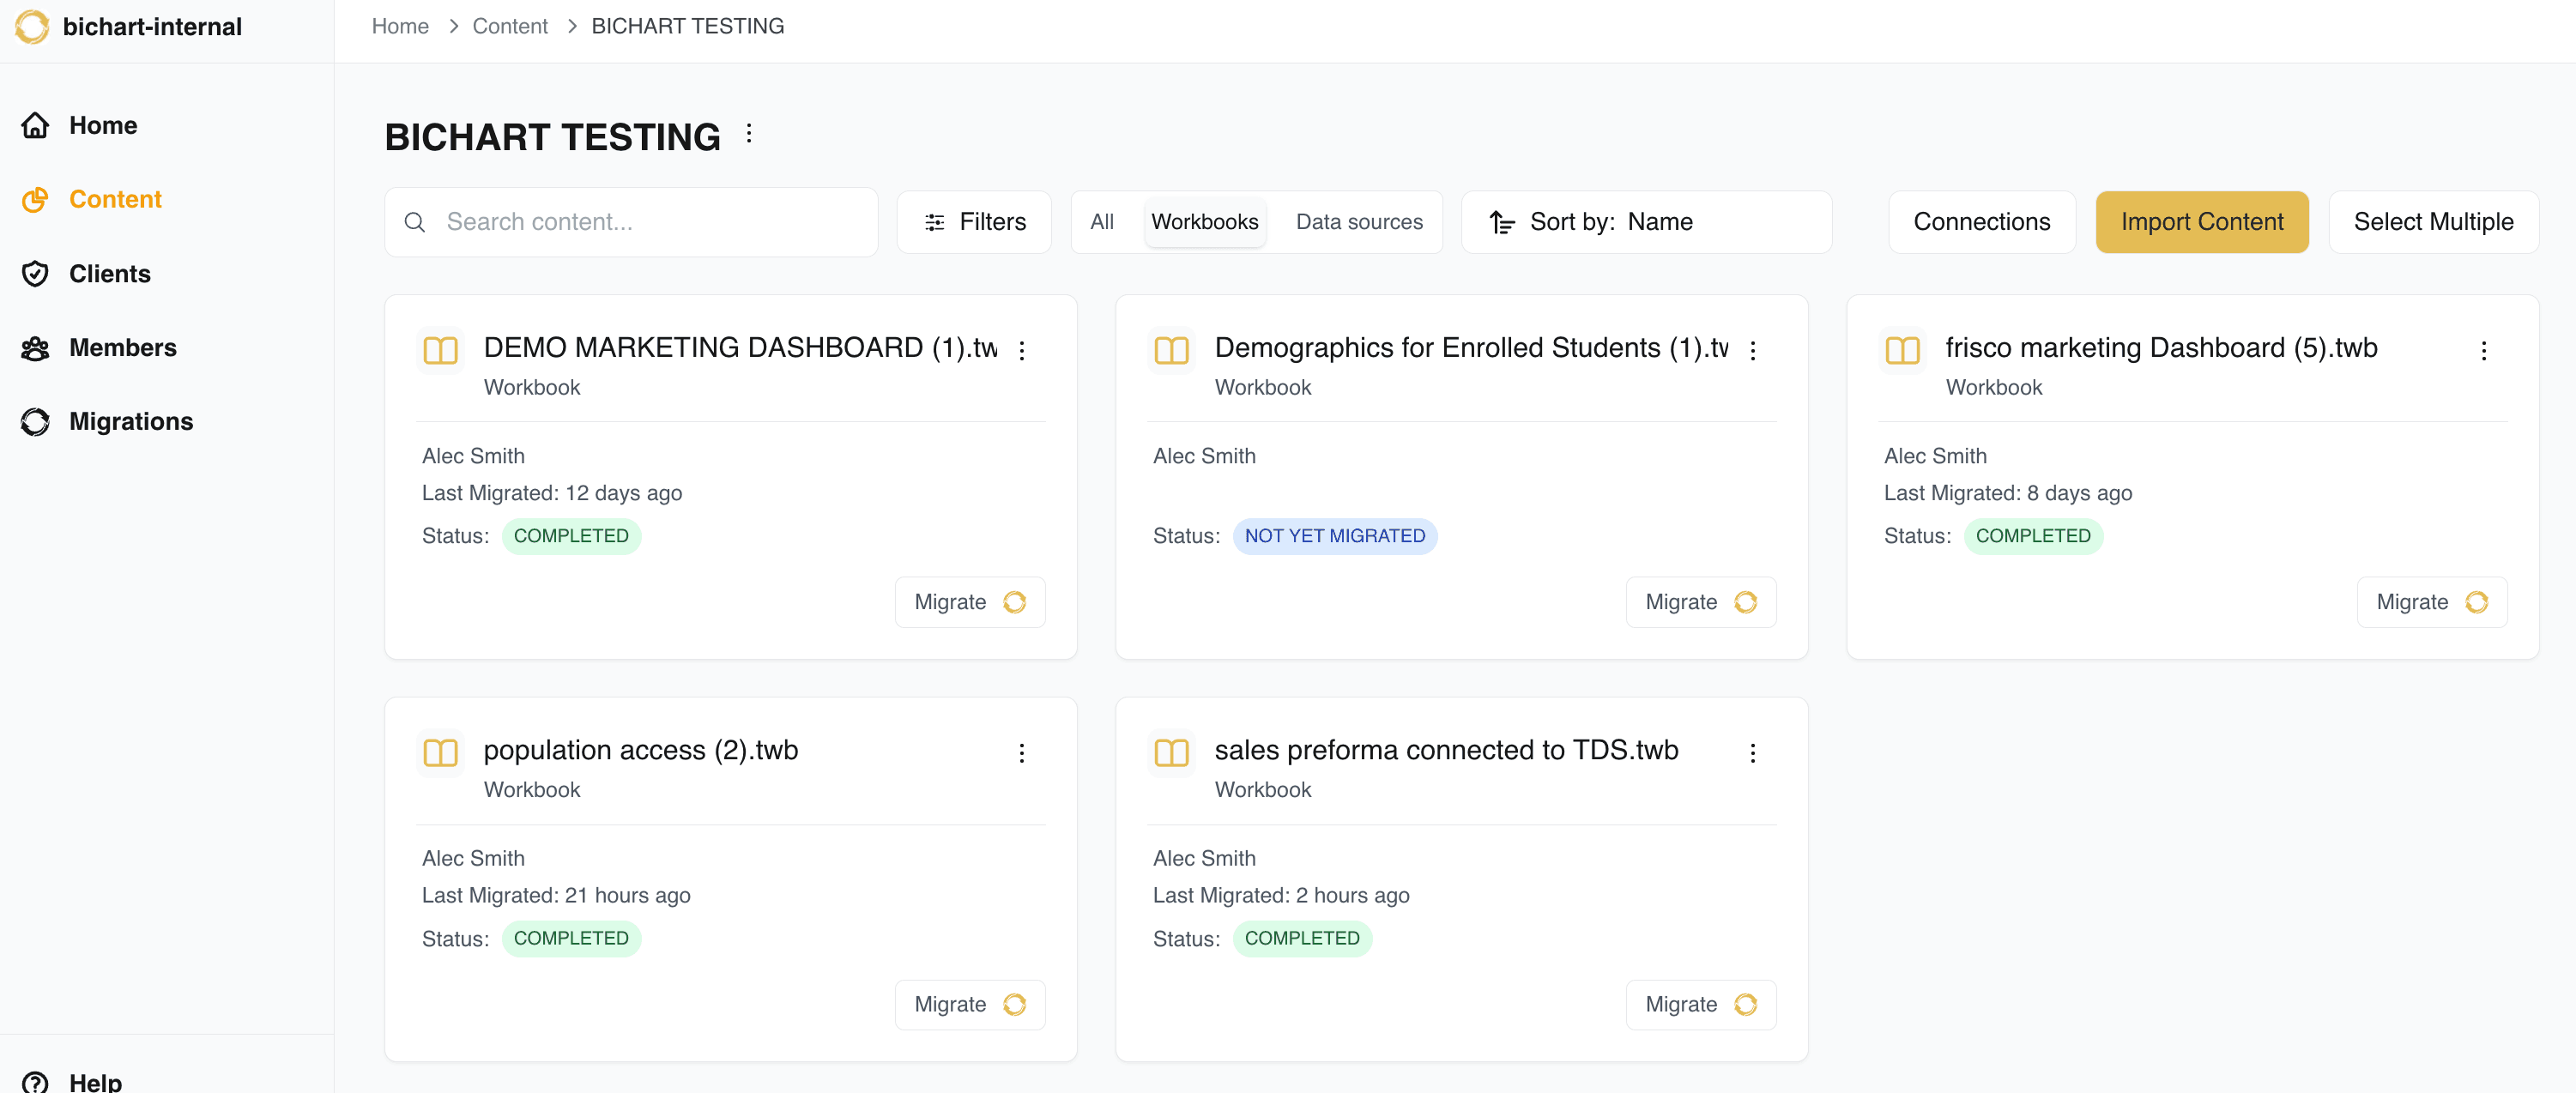Screen dimensions: 2576x1093
Task: Migrate the Demographics for Enrolled Students workbook
Action: pyautogui.click(x=1700, y=602)
